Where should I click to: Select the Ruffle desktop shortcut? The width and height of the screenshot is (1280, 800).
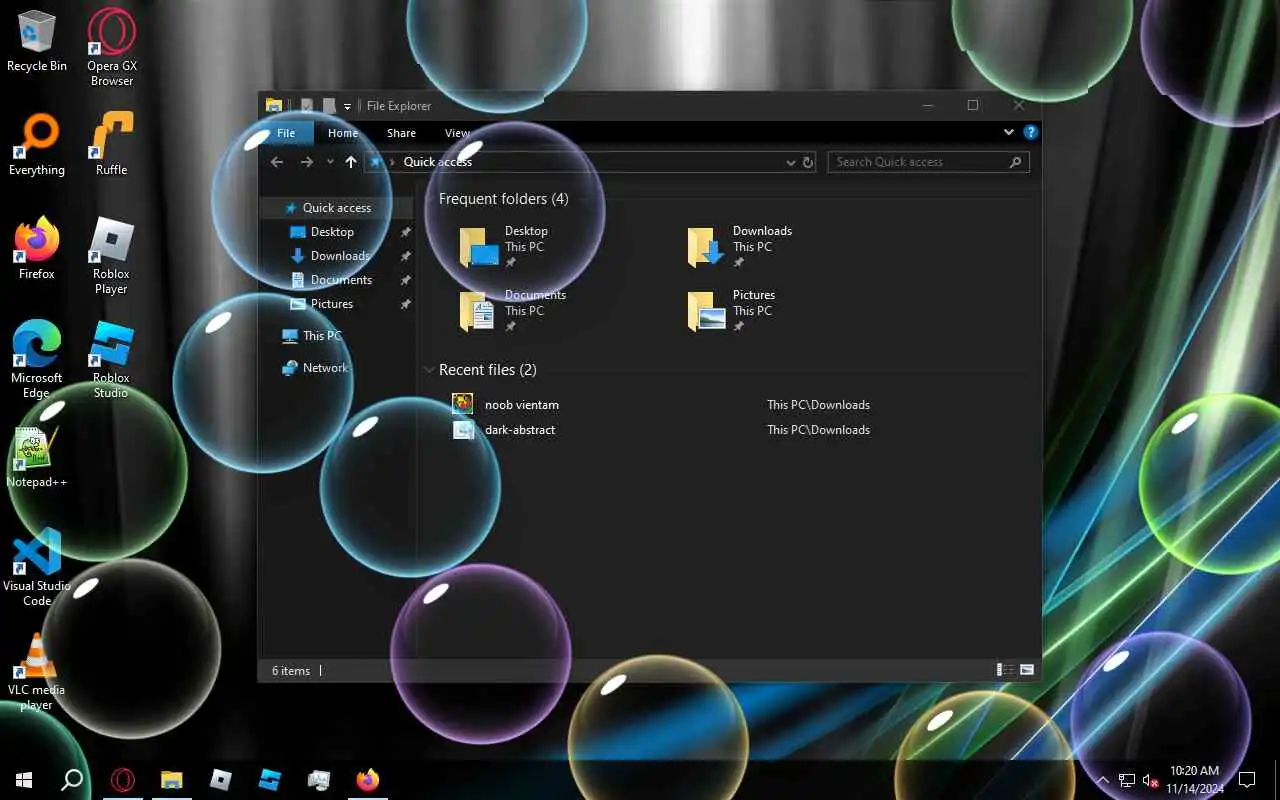[112, 145]
